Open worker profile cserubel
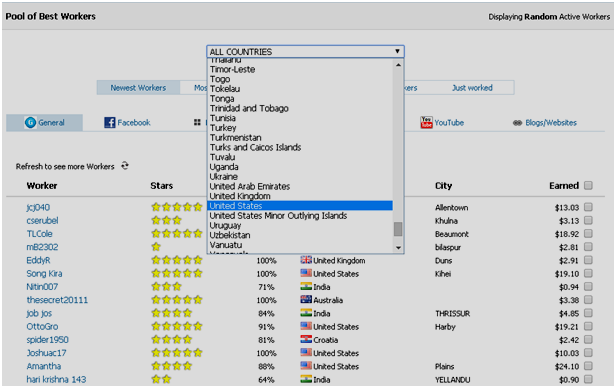Screen dimensions: 616x388 42,220
